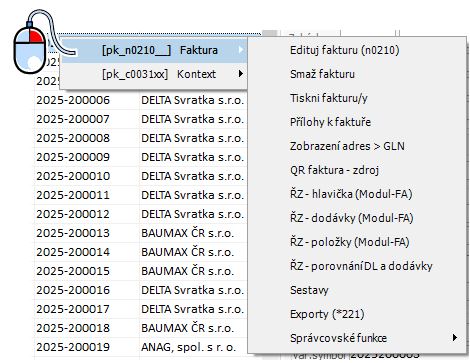This screenshot has width=470, height=363.
Task: Click DELTA Svratka s.r.o. in row 2025-200017
Action: (x=192, y=309)
